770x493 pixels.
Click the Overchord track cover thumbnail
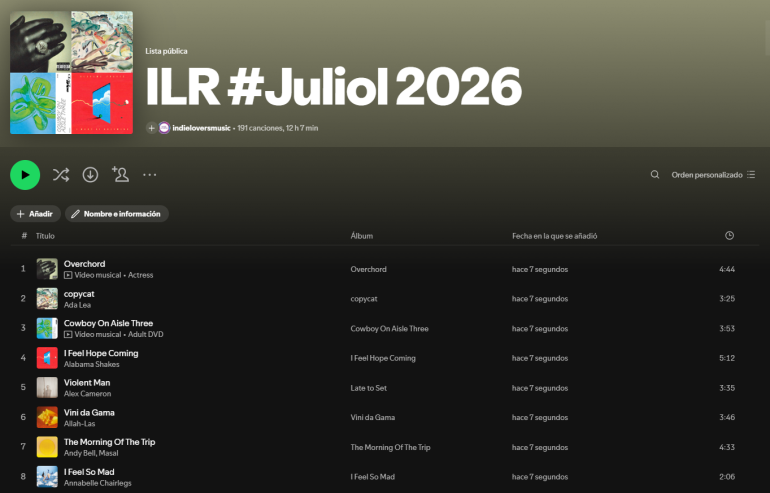pyautogui.click(x=47, y=269)
